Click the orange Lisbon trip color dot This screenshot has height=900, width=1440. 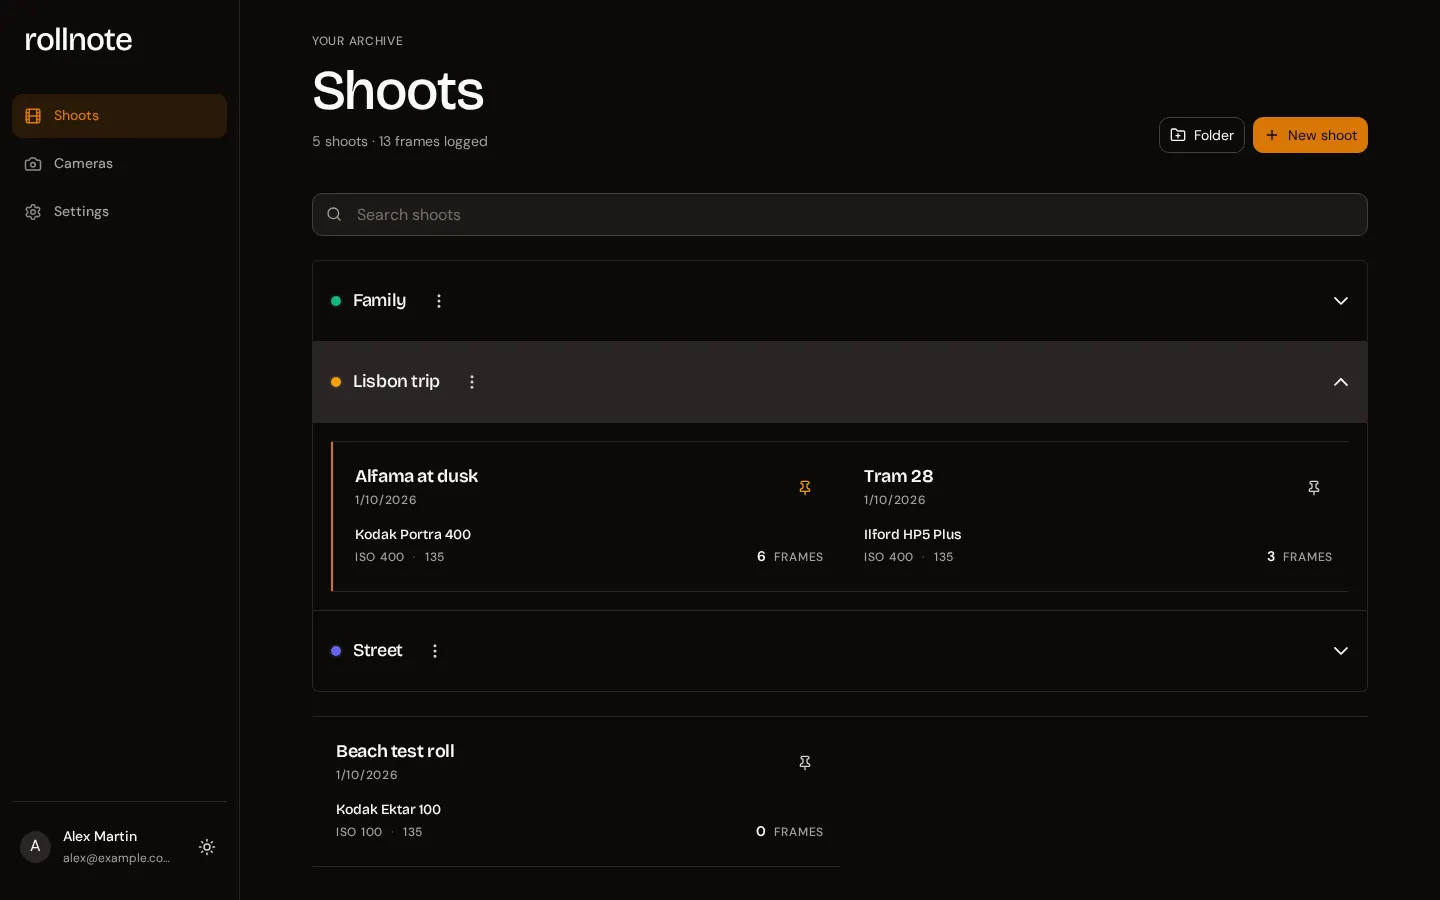pos(336,382)
